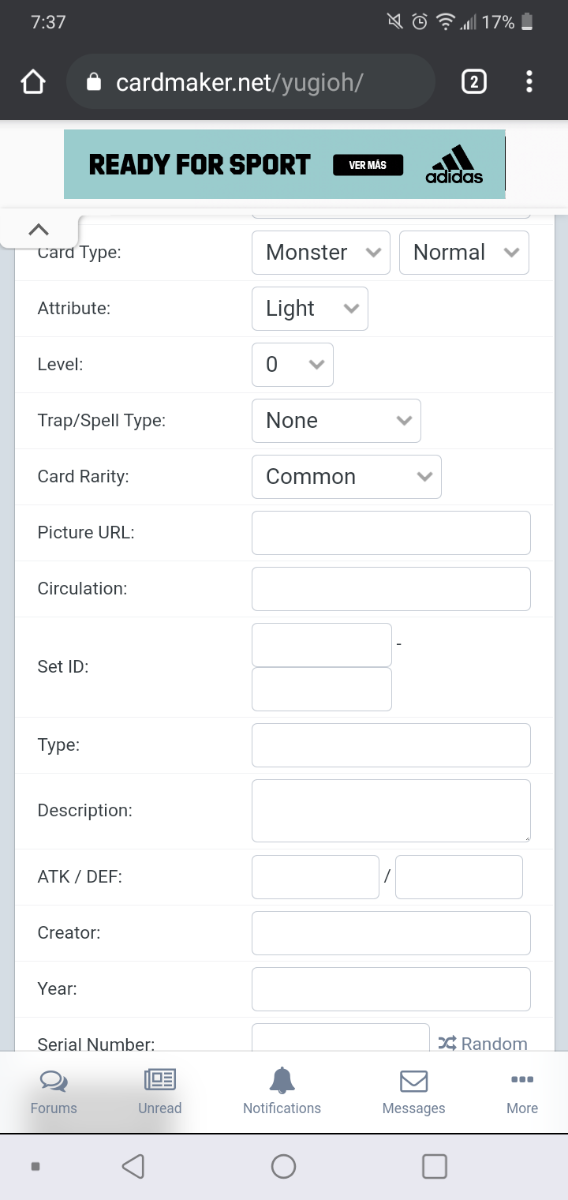The width and height of the screenshot is (568, 1200).
Task: View Unread posts
Action: tap(160, 1091)
